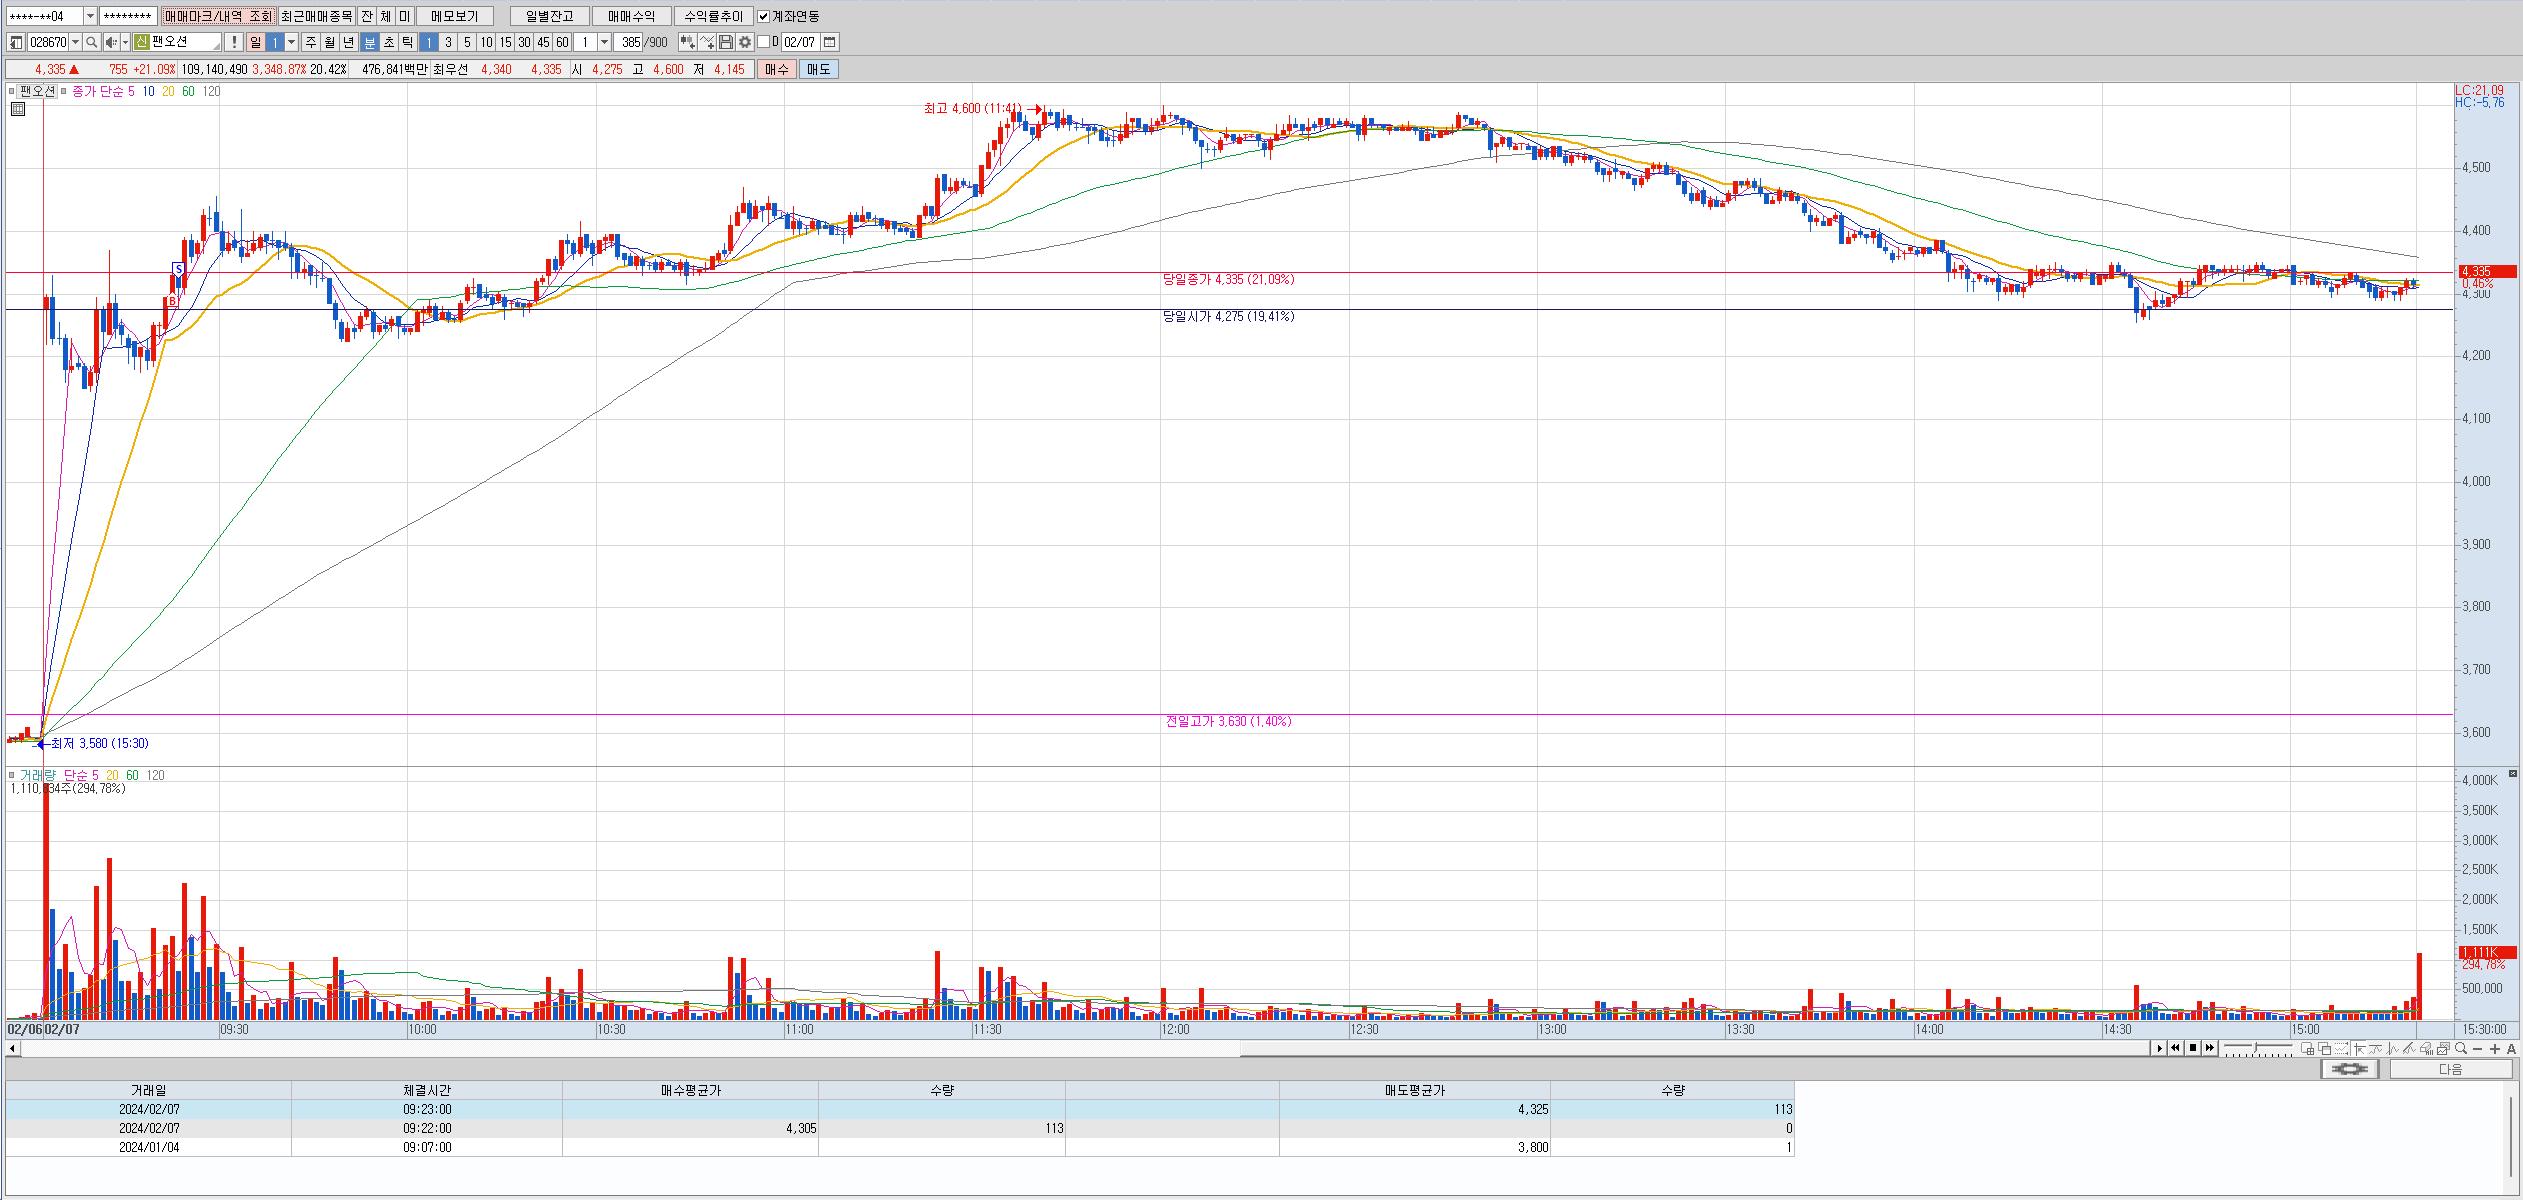The height and width of the screenshot is (1200, 2523).
Task: Open the account number dropdown
Action: click(x=90, y=16)
